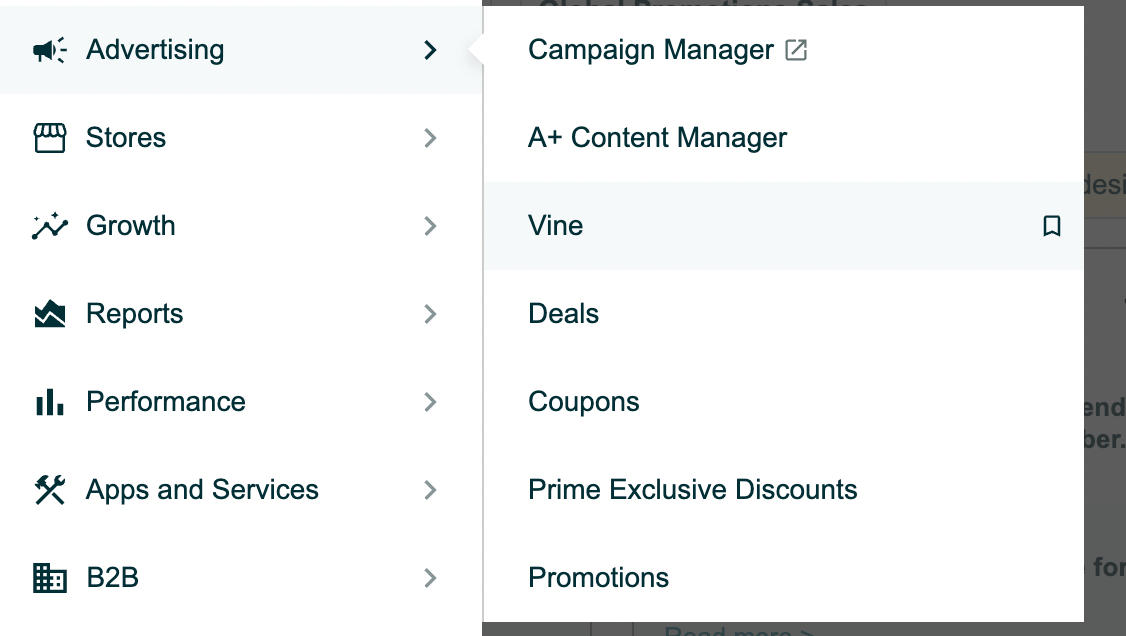Expand the Performance submenu arrow
Screen dimensions: 1126x636
430,402
